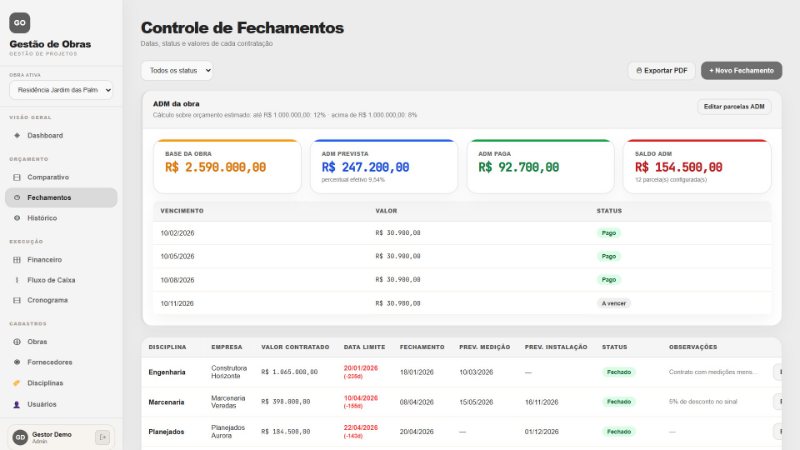This screenshot has height=450, width=800.
Task: Click the ADM Prevista card
Action: (x=384, y=166)
